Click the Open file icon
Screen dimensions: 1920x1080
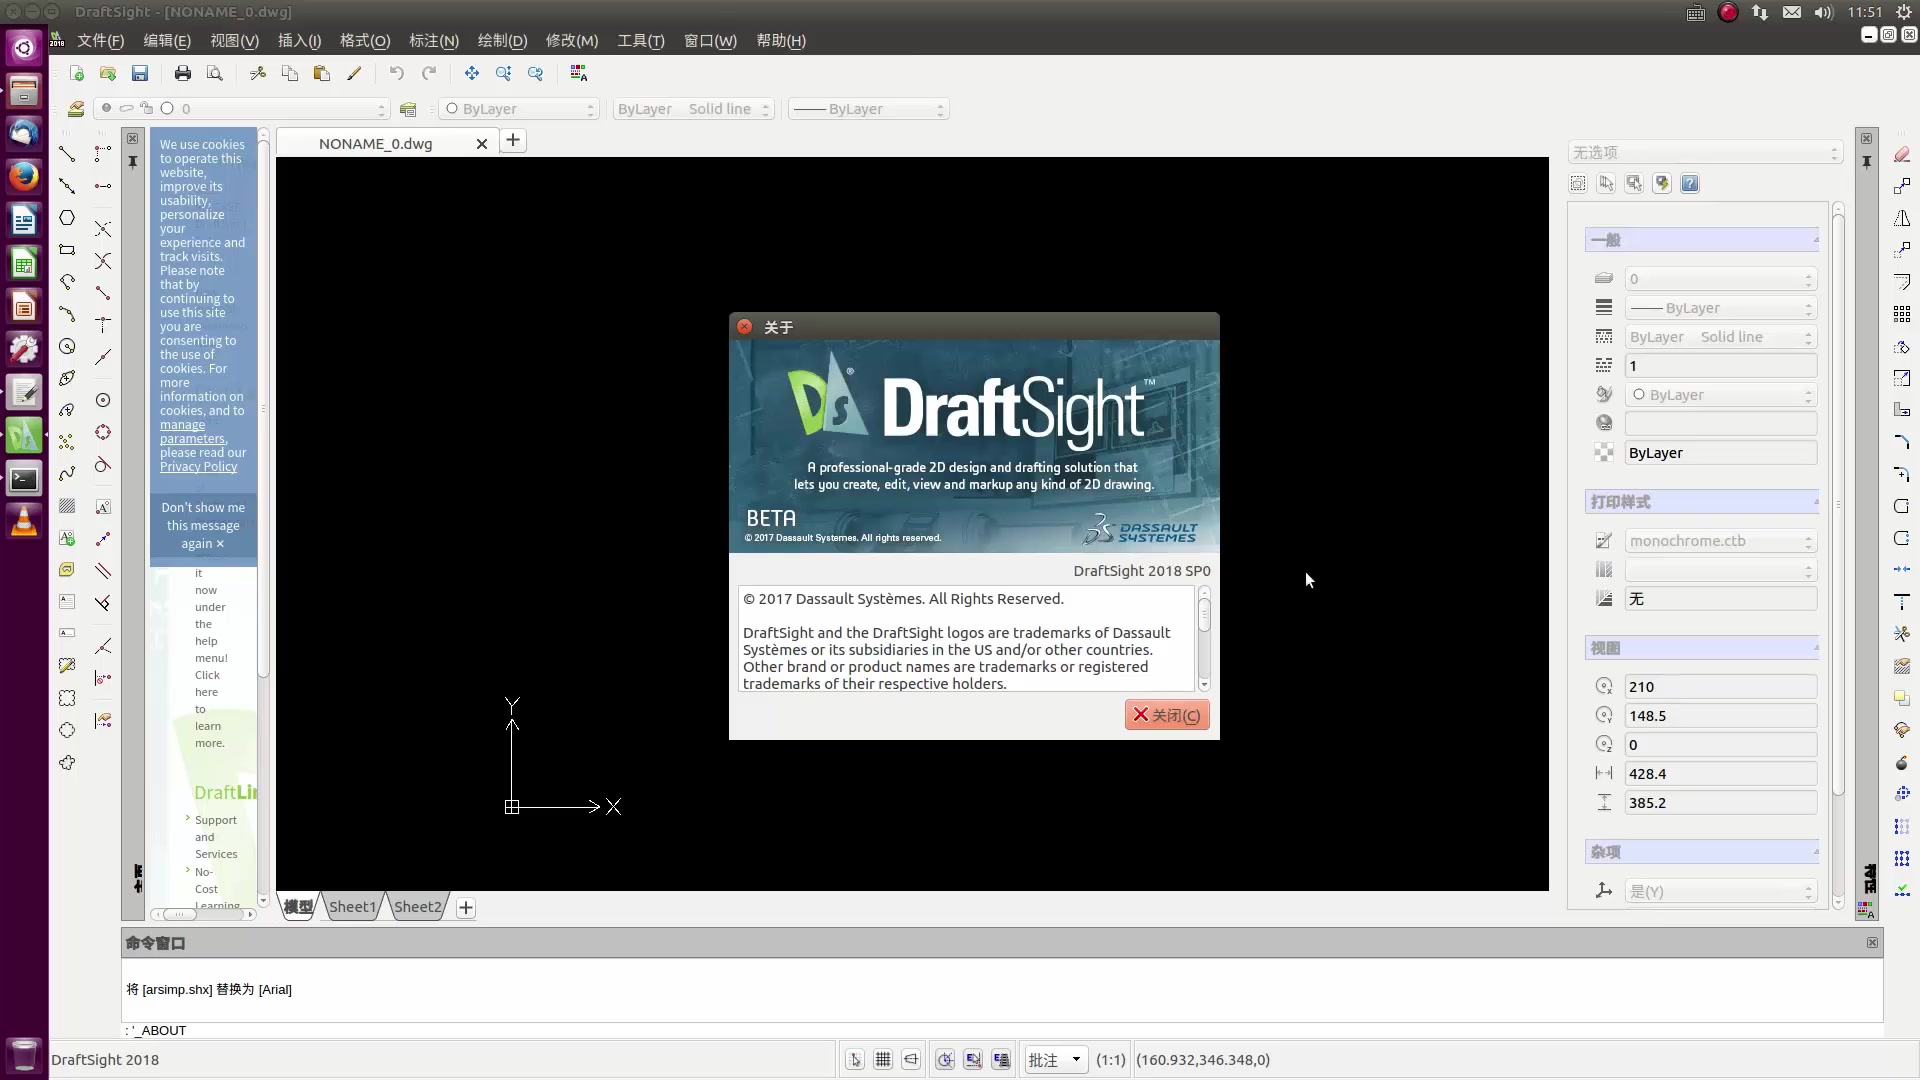108,73
